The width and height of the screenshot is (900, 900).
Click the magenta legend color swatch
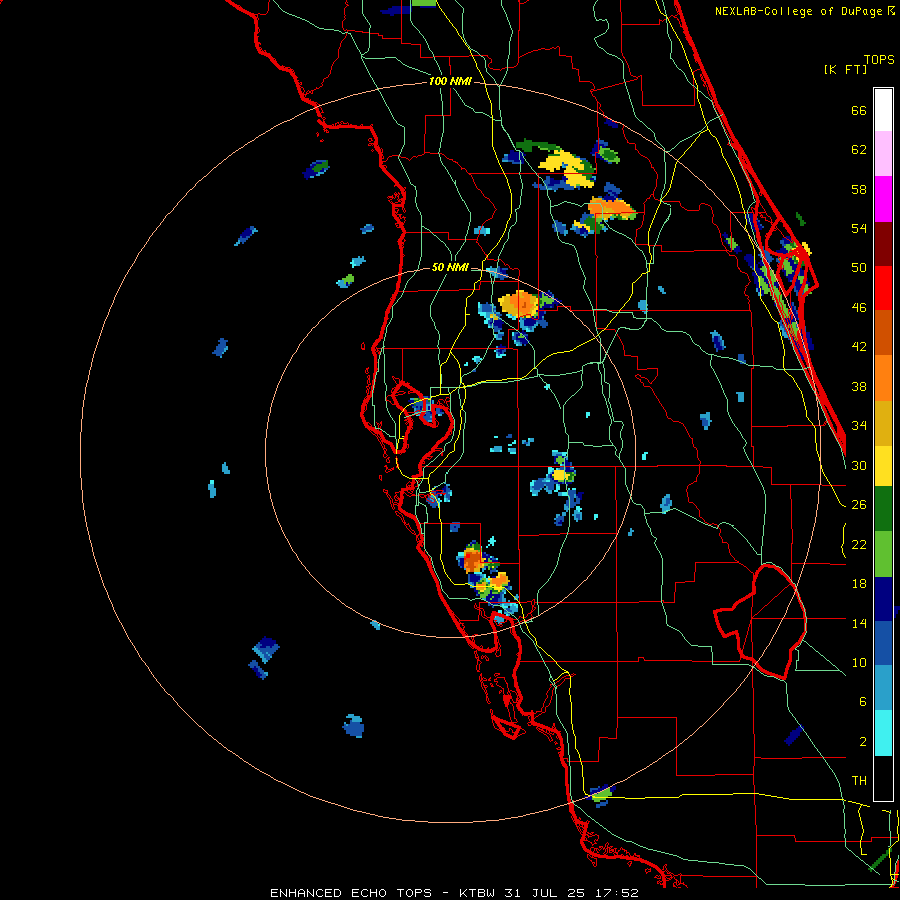point(883,199)
